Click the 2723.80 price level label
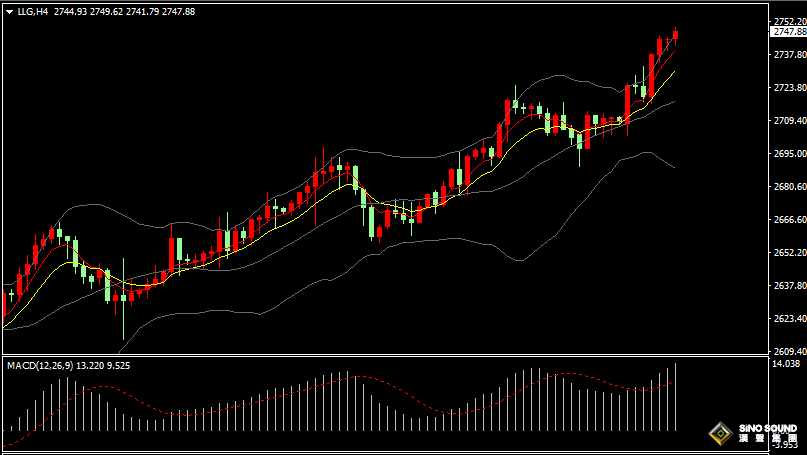This screenshot has height=455, width=807. point(789,88)
